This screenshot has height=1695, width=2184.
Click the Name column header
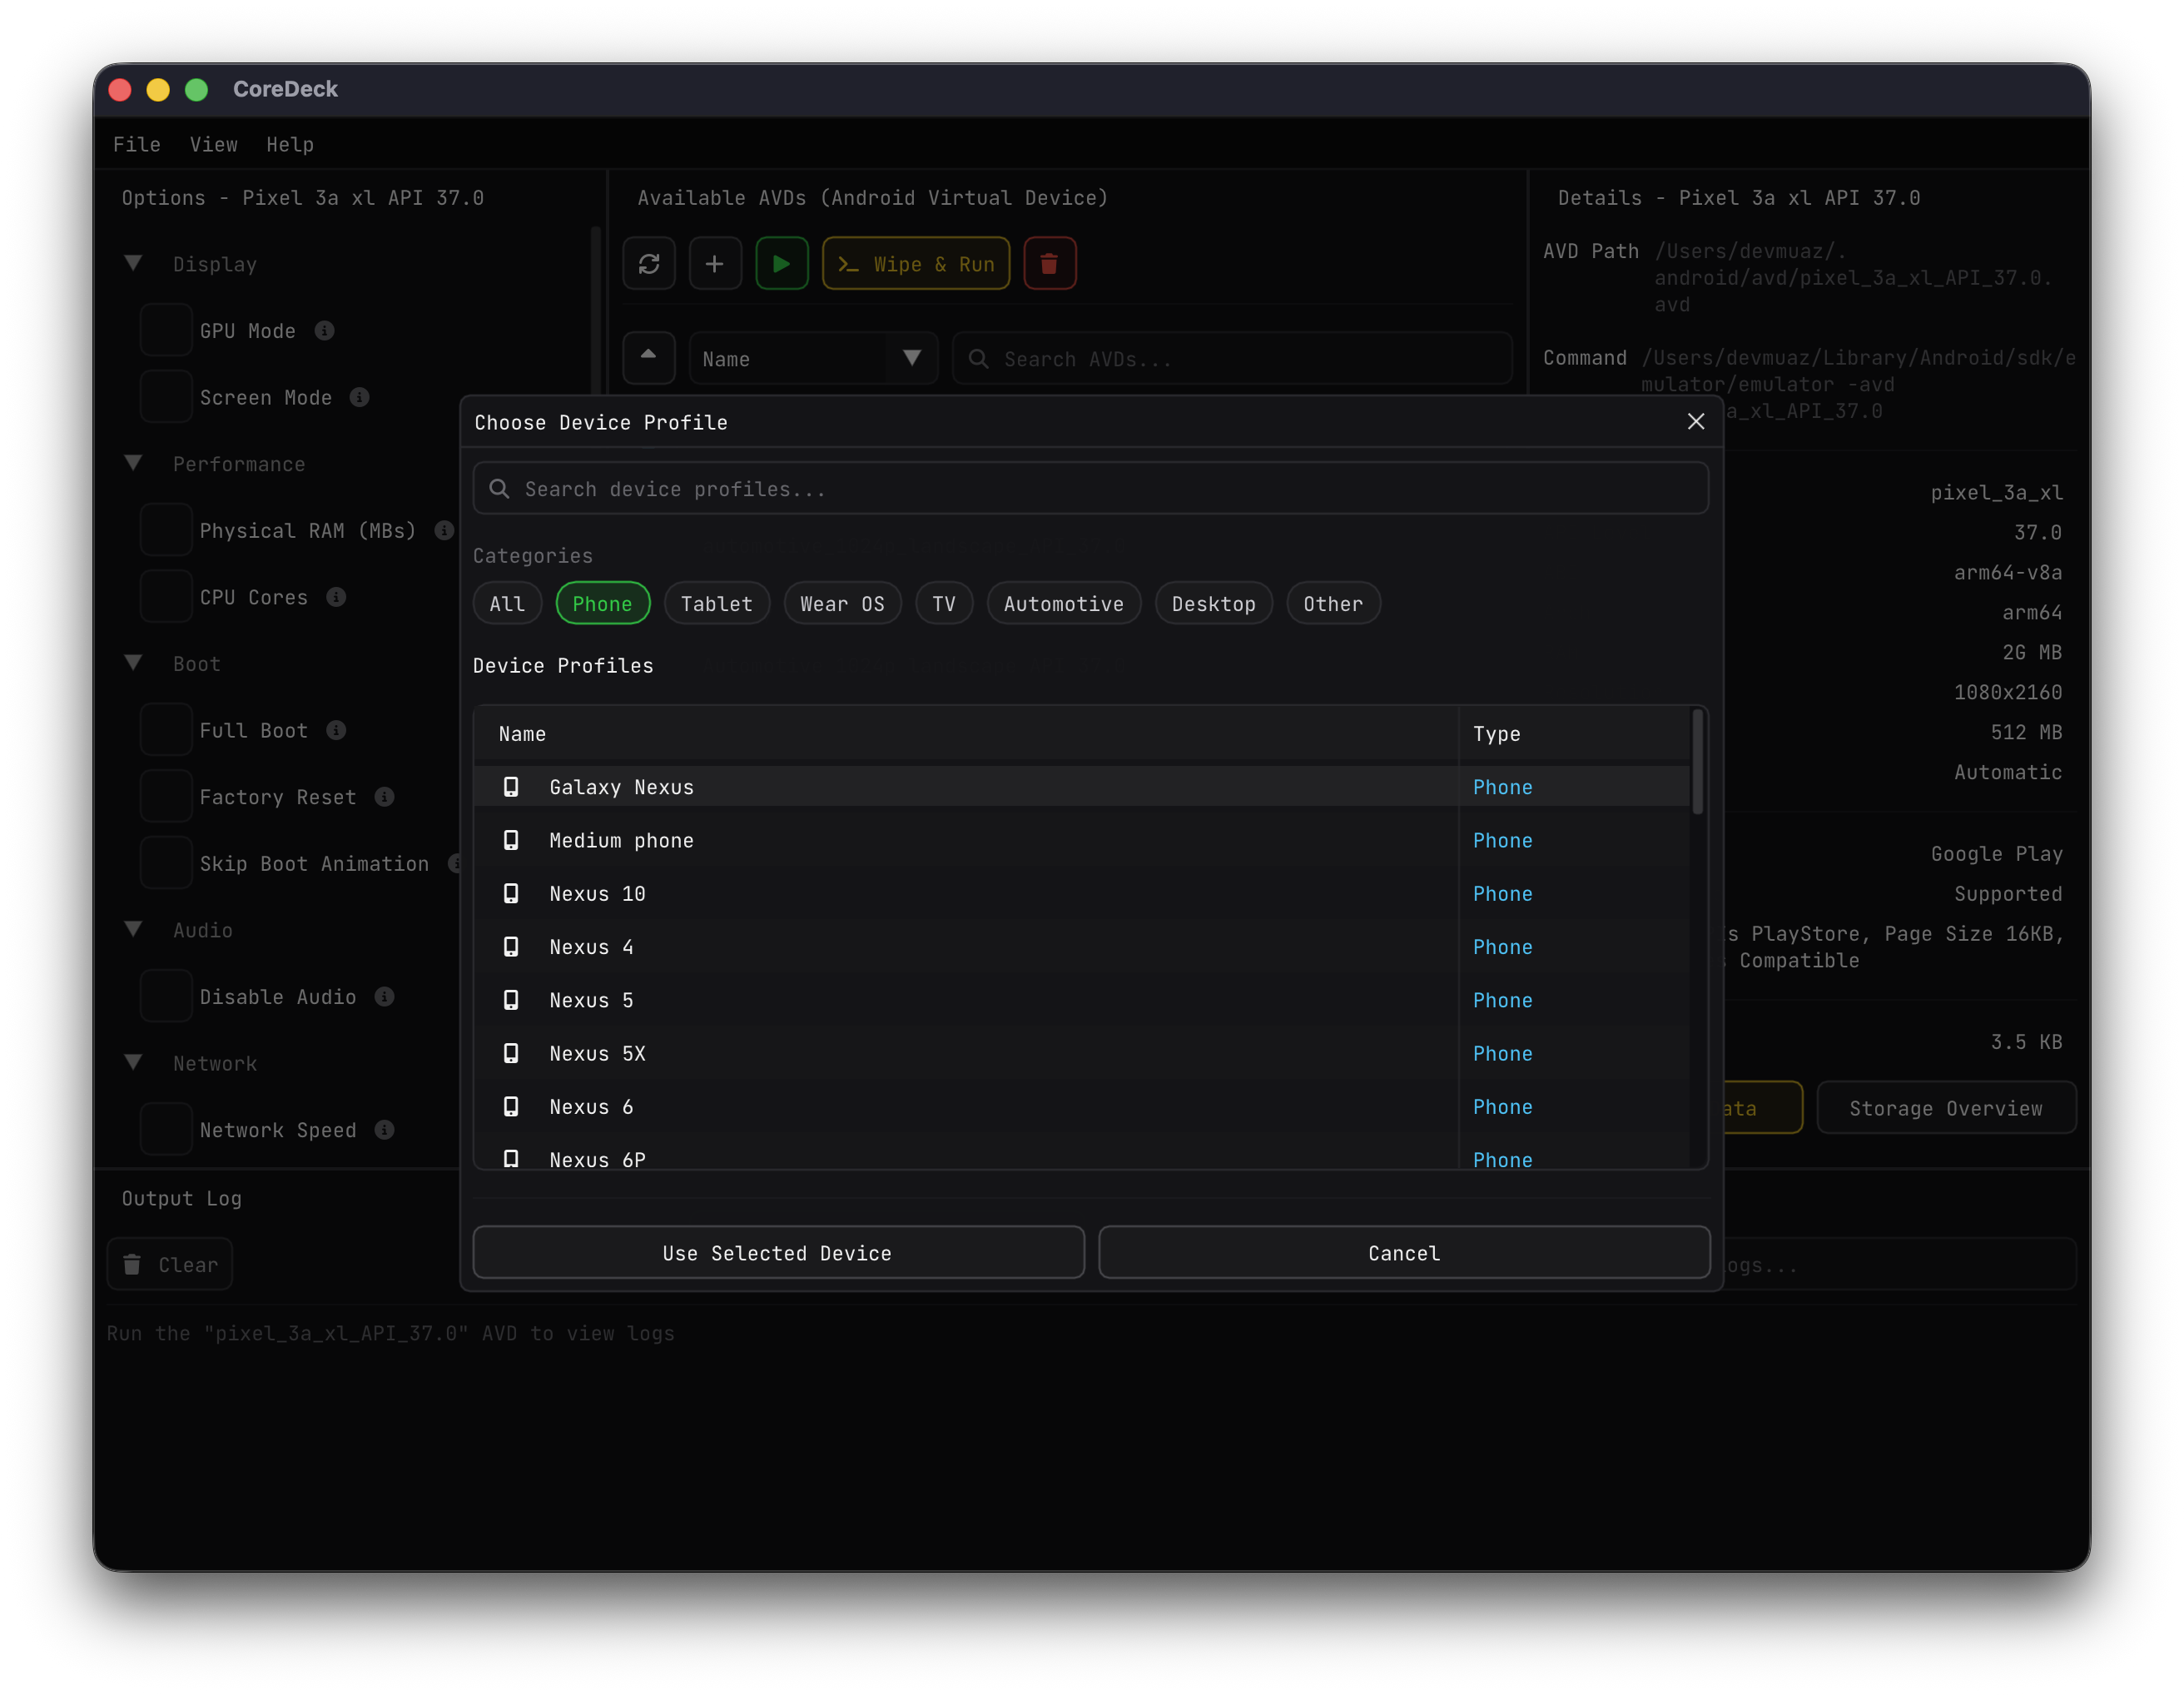pyautogui.click(x=522, y=733)
